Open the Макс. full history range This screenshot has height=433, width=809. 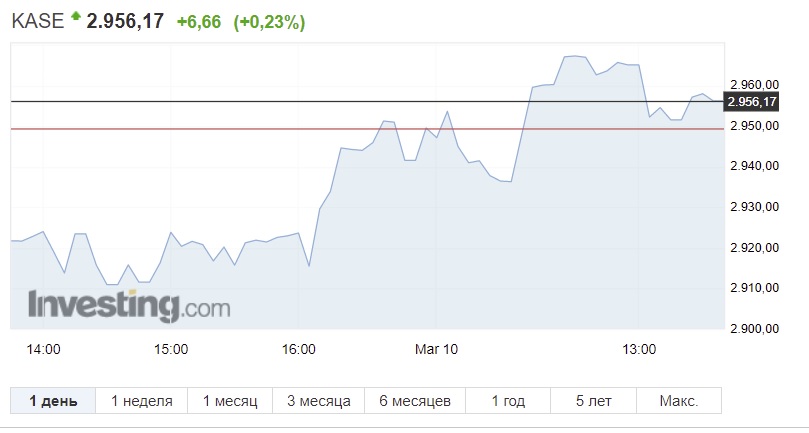pos(678,400)
